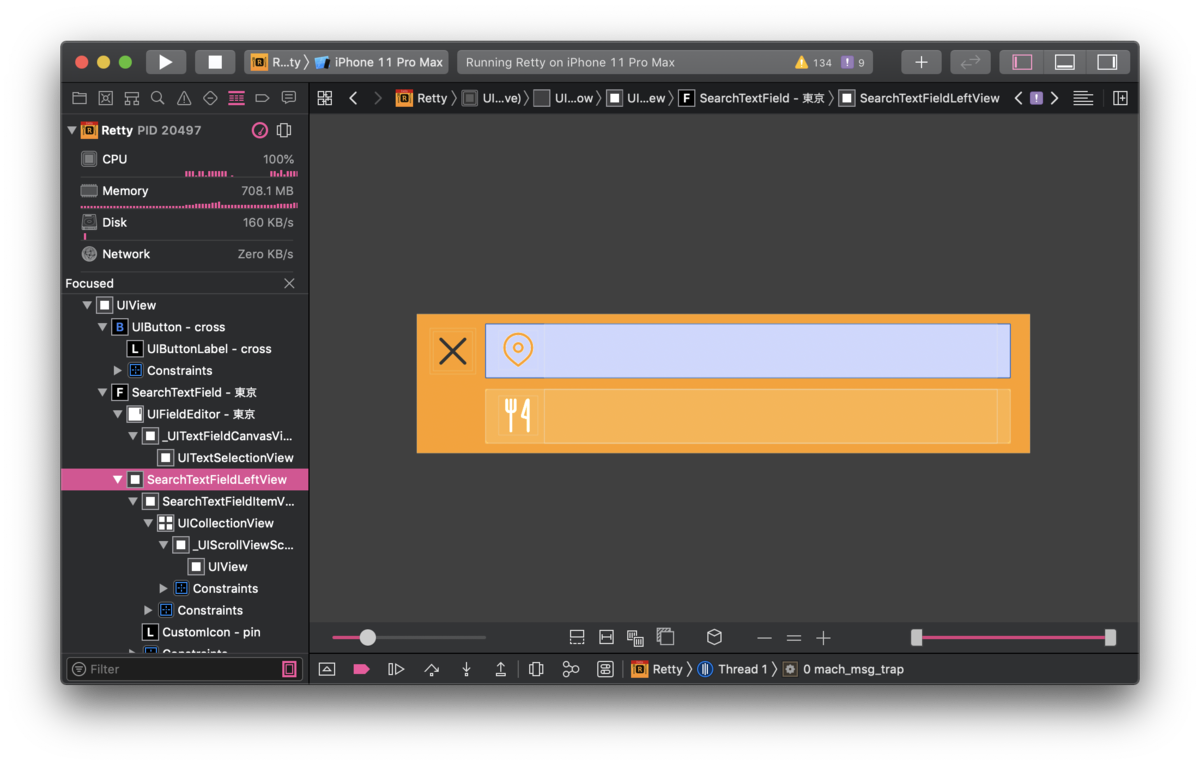This screenshot has height=765, width=1200.
Task: Open the Symbol navigator
Action: click(x=131, y=98)
